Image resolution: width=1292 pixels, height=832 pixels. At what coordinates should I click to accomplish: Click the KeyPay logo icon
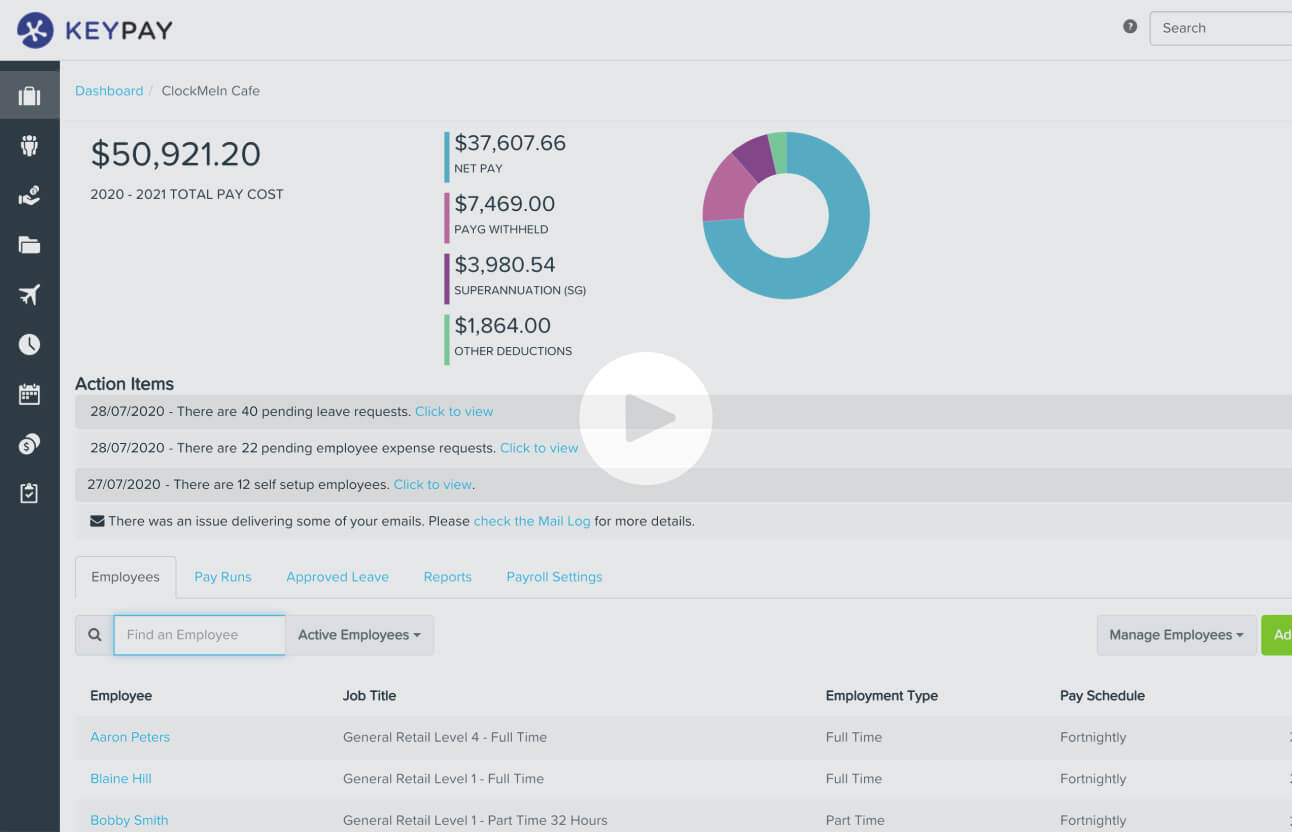(35, 30)
